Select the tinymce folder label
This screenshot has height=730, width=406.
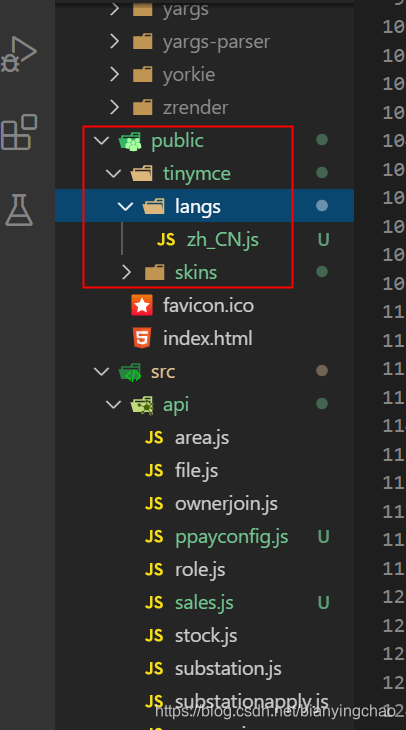click(197, 174)
